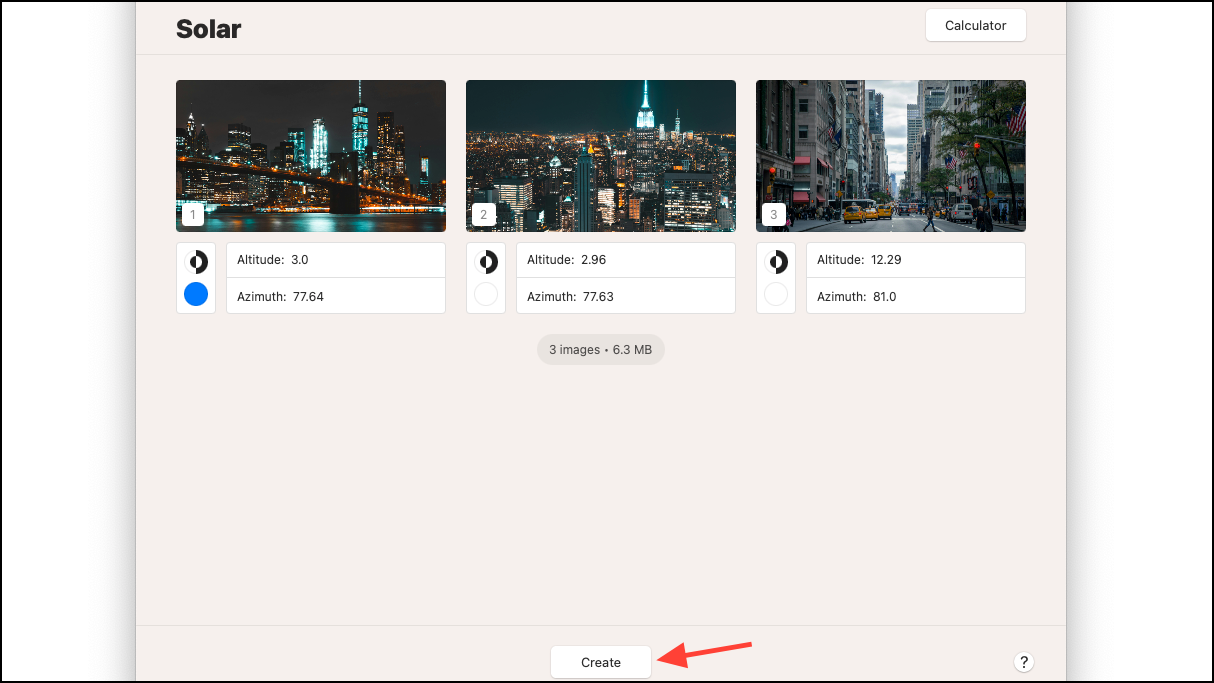Edit Altitude field showing 2.96
1214x683 pixels.
[626, 260]
